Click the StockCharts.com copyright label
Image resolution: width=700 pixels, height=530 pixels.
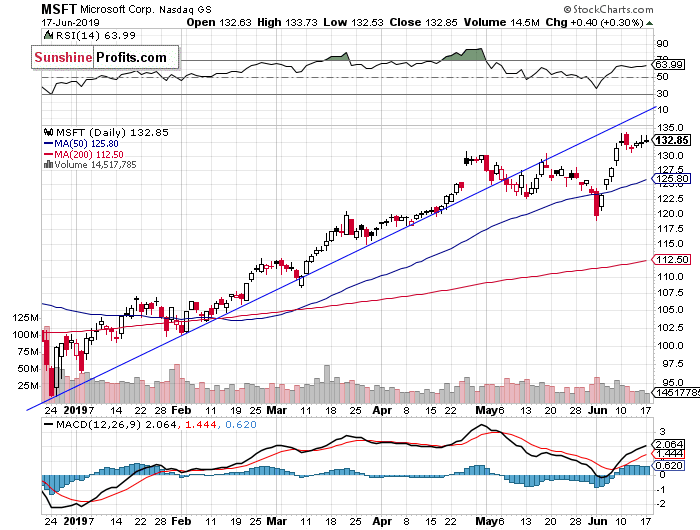608,9
